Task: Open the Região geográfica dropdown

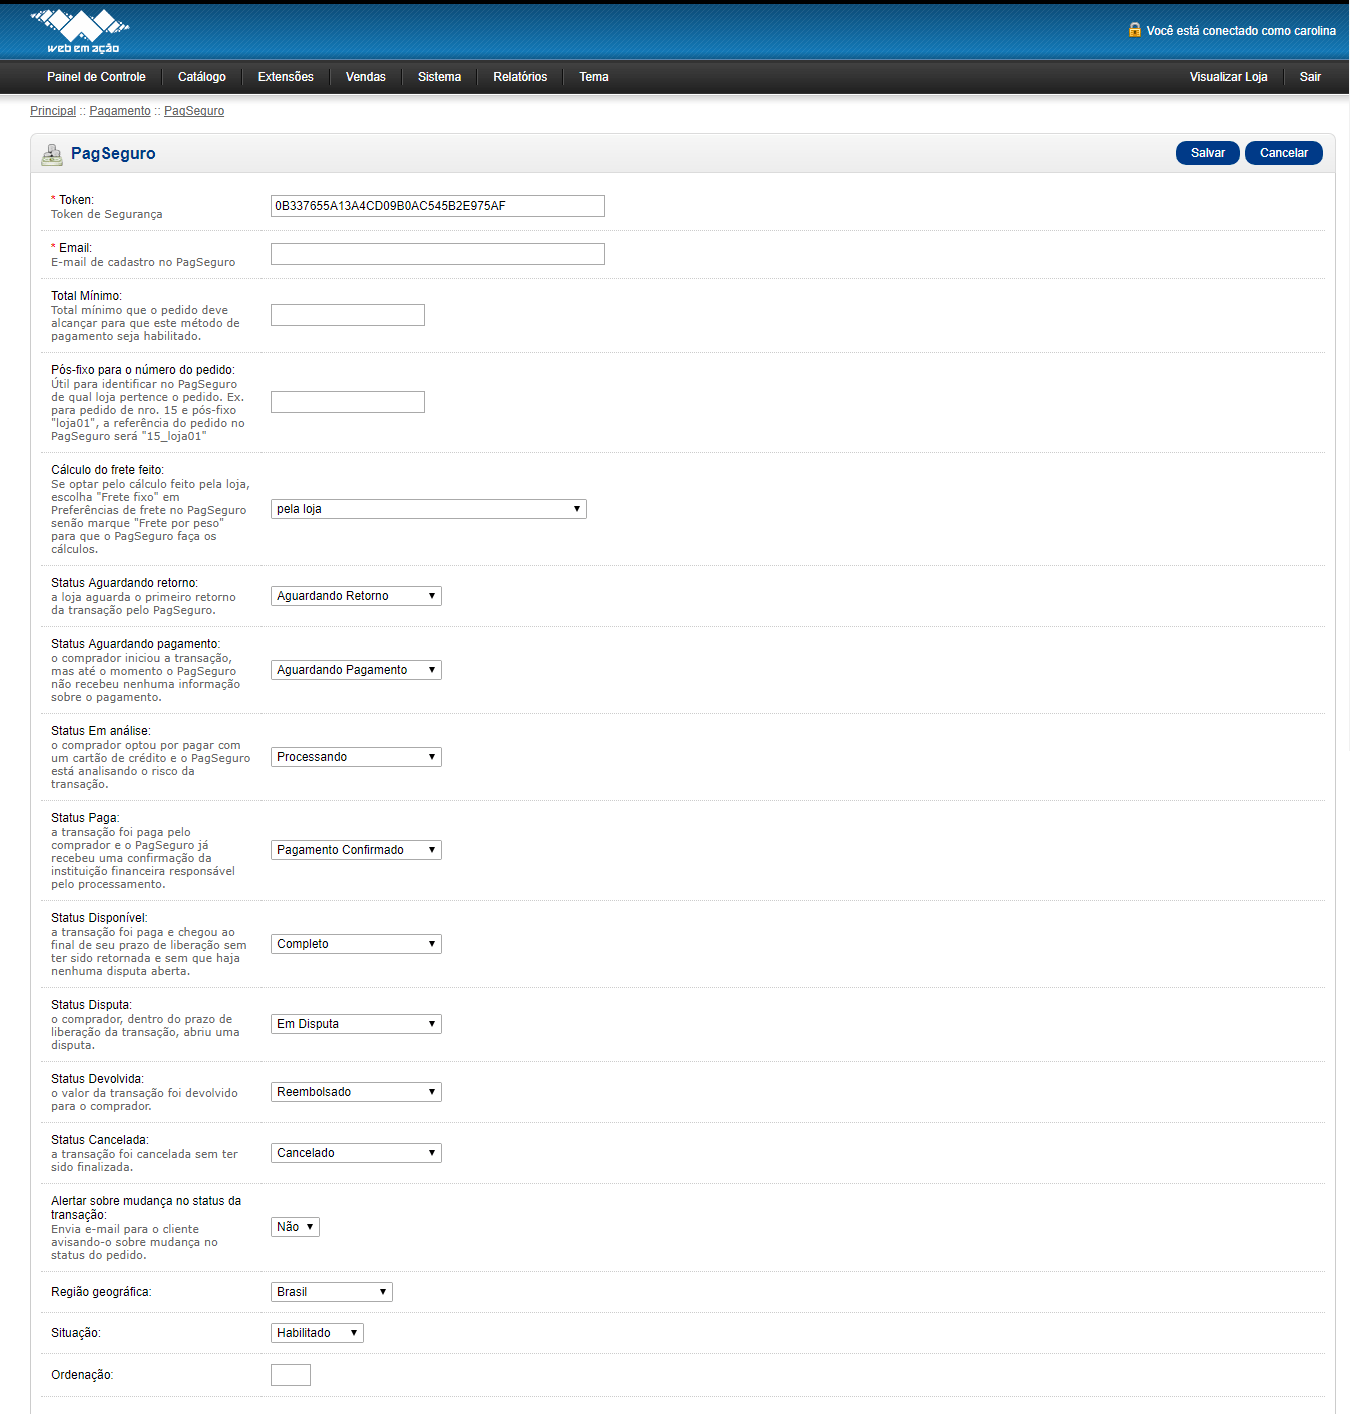Action: [332, 1292]
